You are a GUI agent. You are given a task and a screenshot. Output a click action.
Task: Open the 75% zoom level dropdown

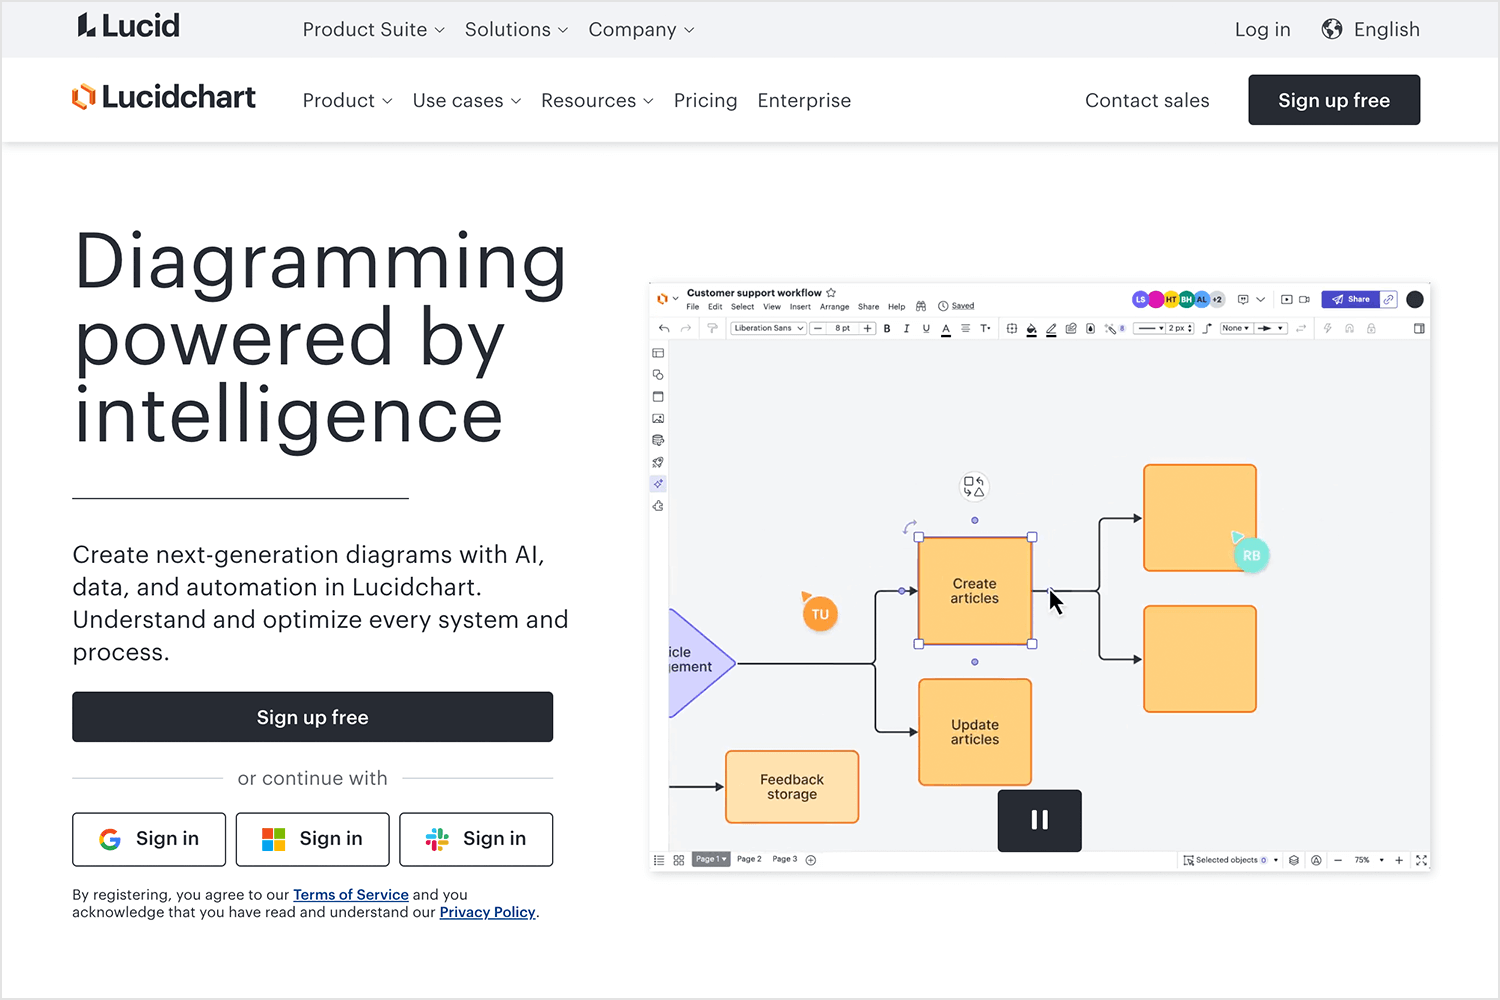coord(1369,860)
